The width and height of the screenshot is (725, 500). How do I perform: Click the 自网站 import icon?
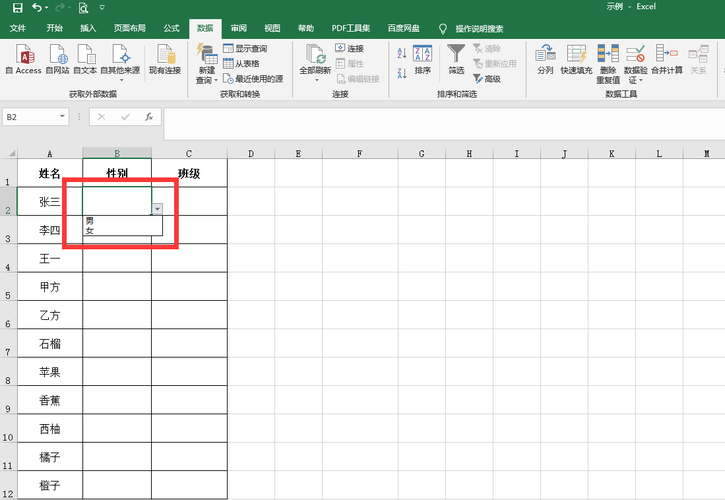click(58, 59)
